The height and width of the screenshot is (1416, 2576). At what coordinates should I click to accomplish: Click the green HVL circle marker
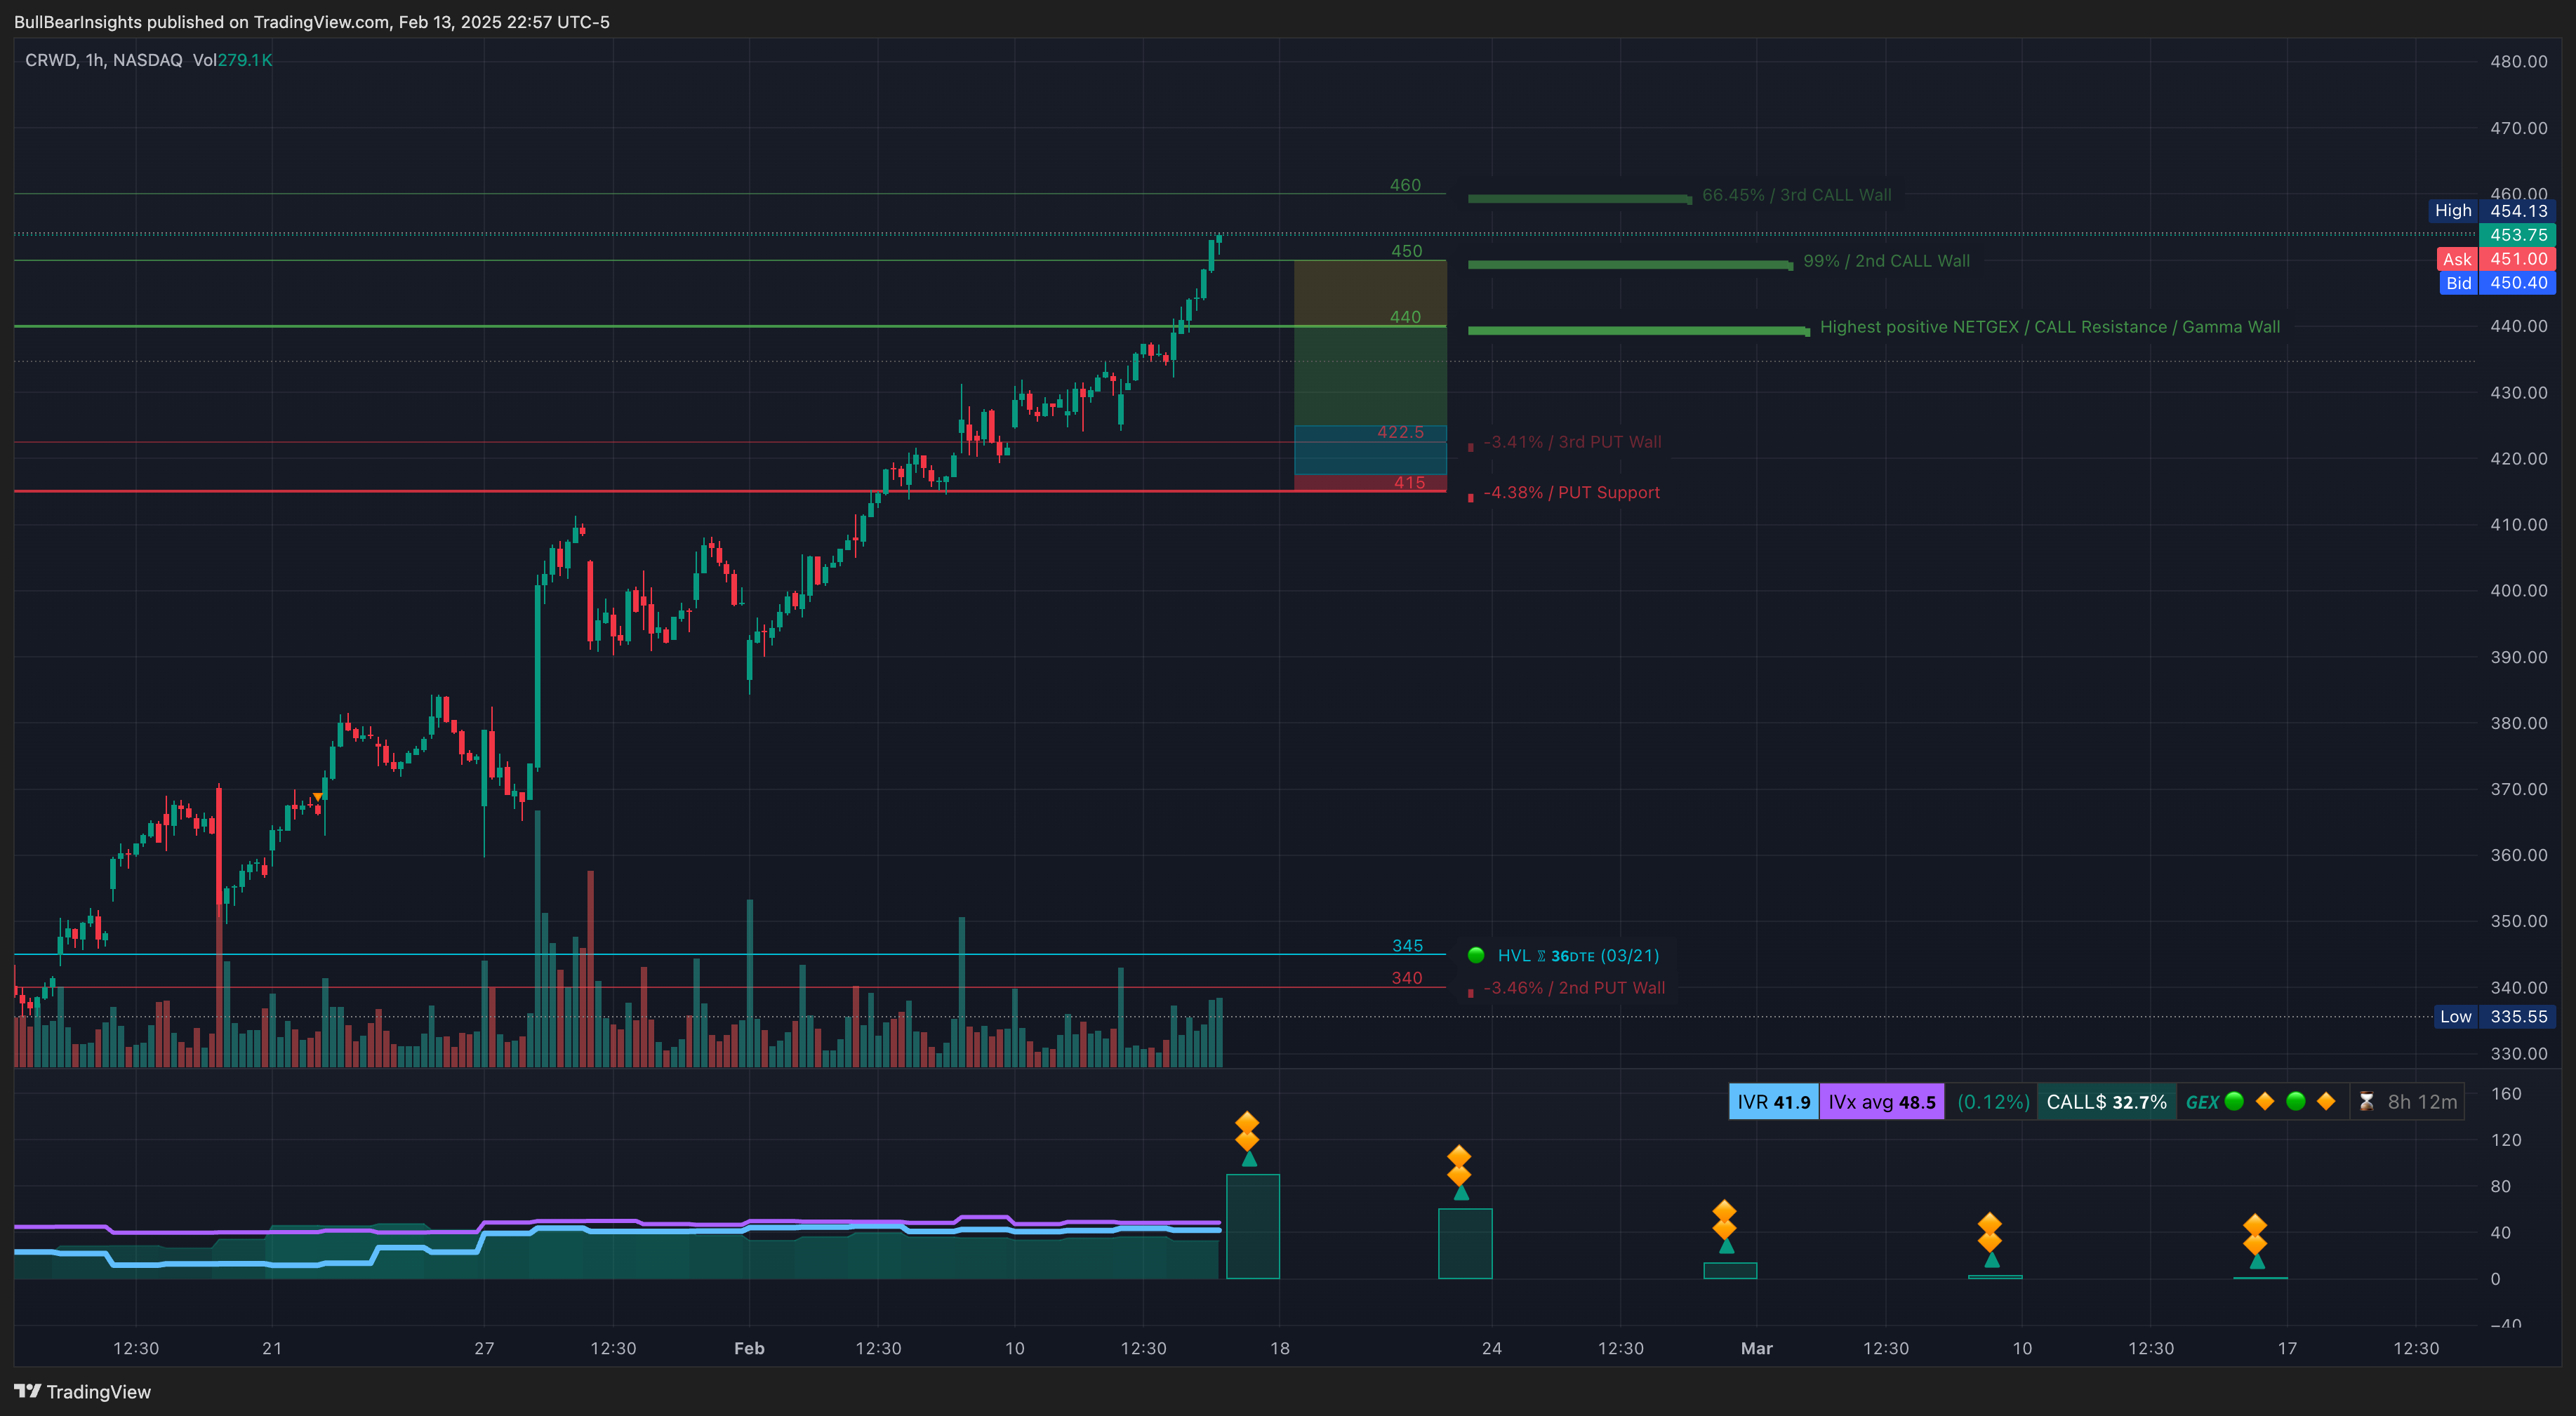pyautogui.click(x=1475, y=955)
